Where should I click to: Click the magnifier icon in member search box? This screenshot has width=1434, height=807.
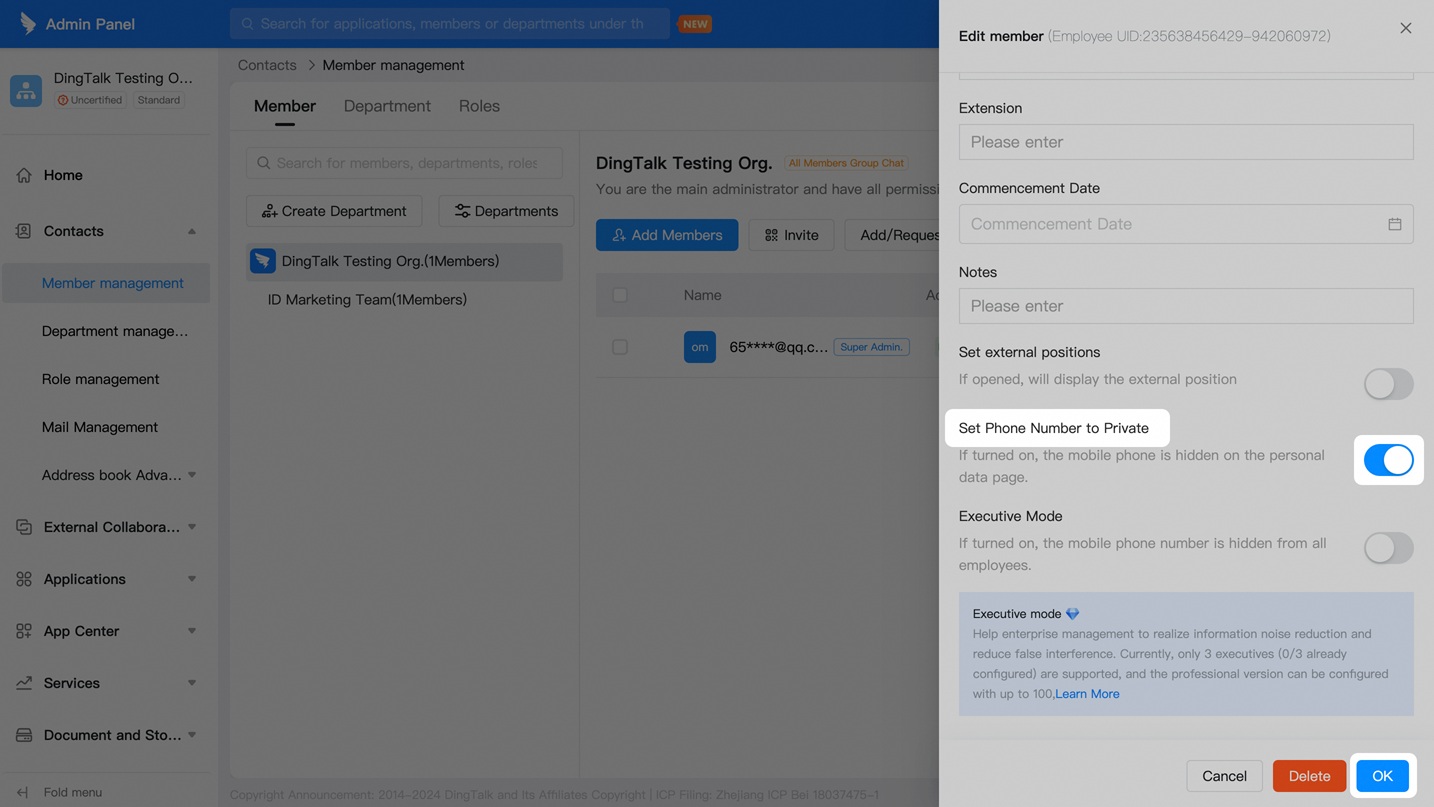coord(264,163)
